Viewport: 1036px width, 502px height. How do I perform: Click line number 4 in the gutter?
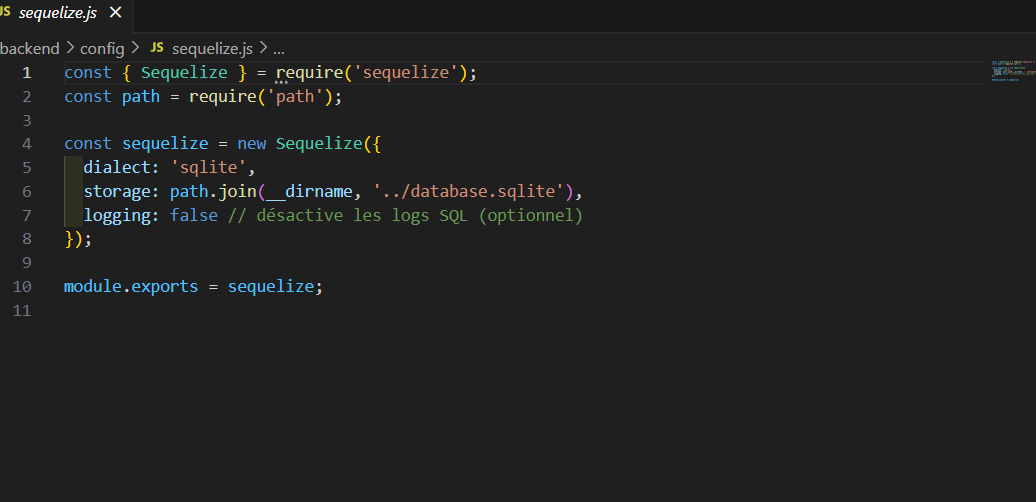click(x=26, y=144)
